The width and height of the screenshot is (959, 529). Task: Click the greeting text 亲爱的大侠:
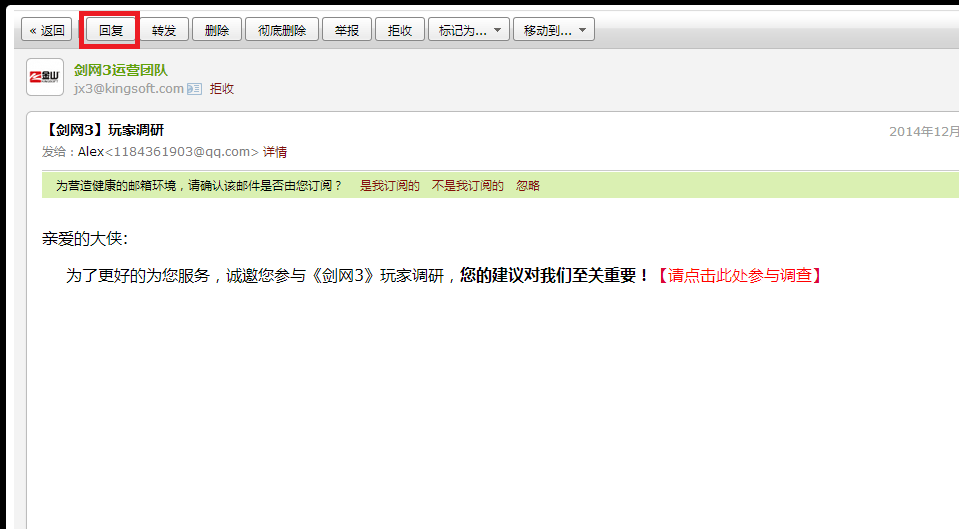[85, 239]
